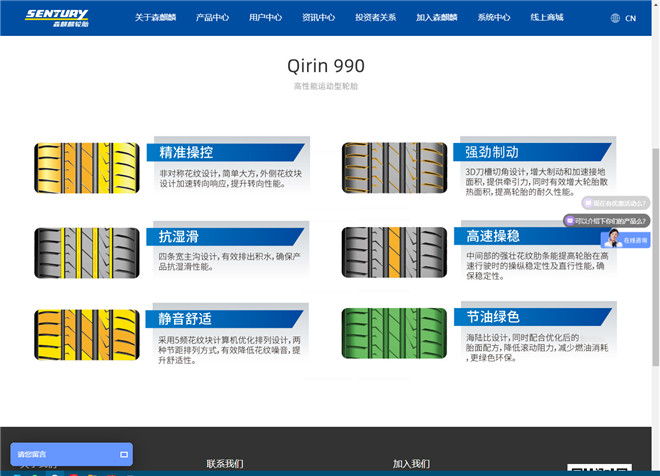This screenshot has height=476, width=660.
Task: Click the 联系我们 footer heading
Action: (x=225, y=464)
